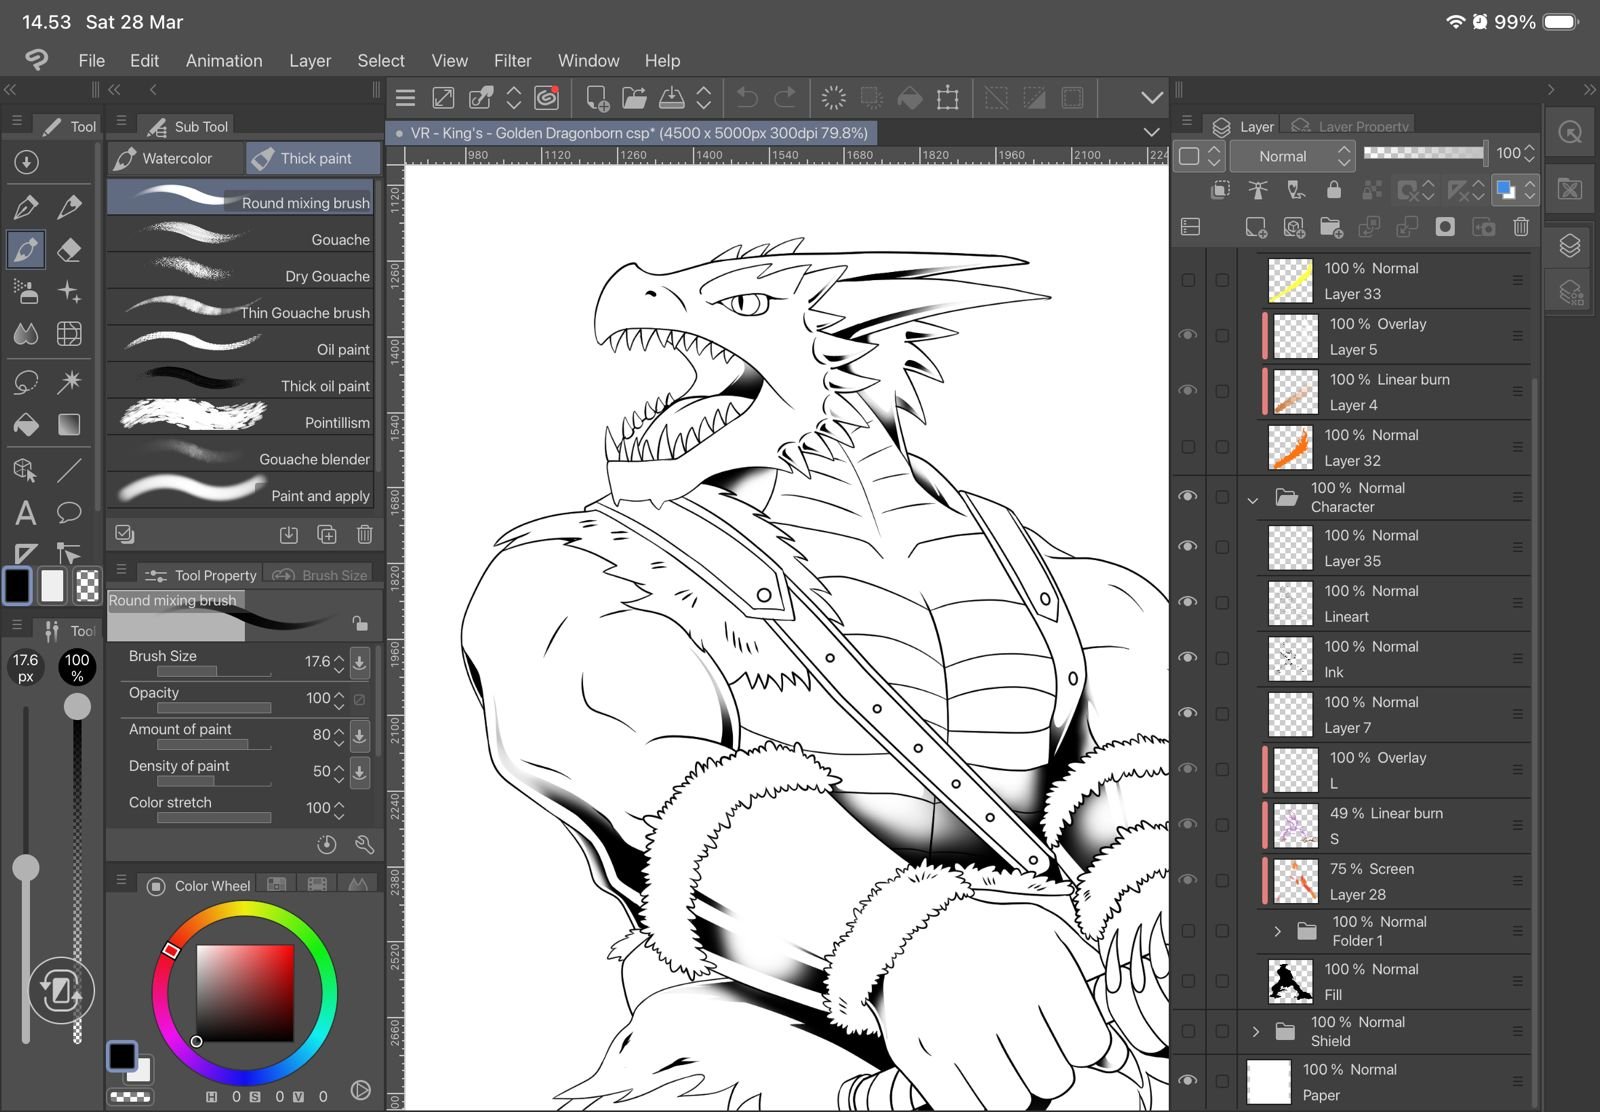The height and width of the screenshot is (1112, 1600).
Task: Click the Lock layer icon
Action: (1333, 189)
